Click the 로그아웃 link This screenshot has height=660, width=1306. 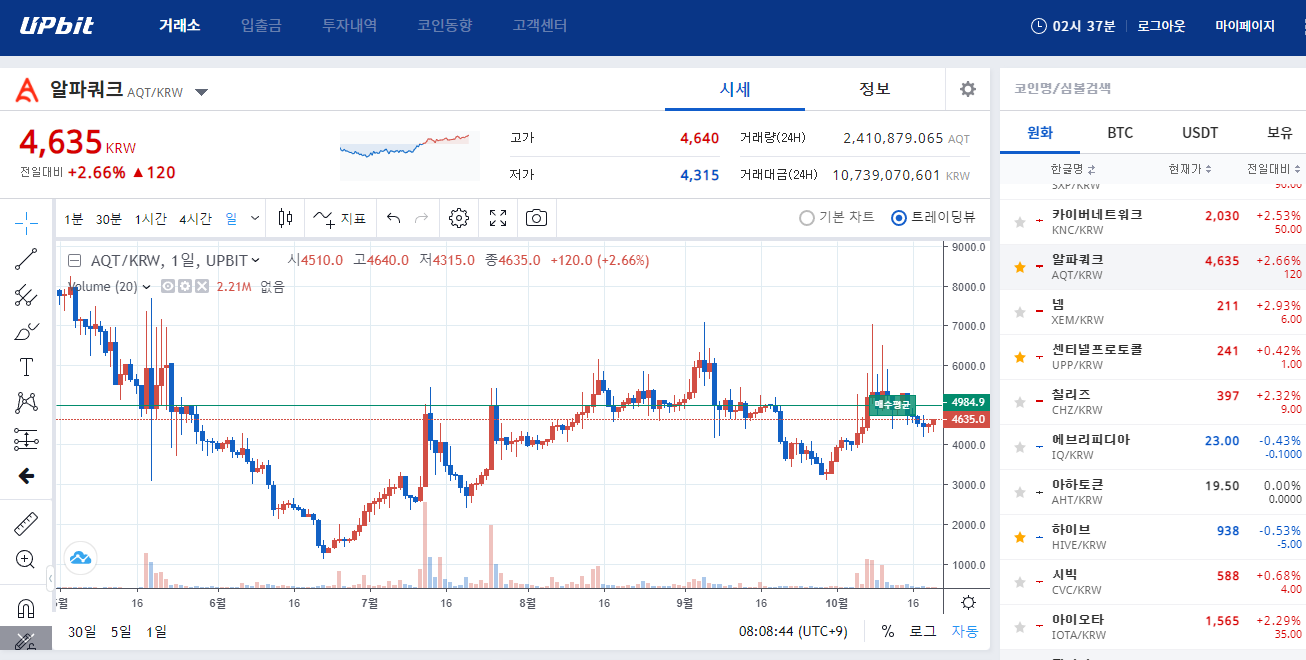point(1161,26)
